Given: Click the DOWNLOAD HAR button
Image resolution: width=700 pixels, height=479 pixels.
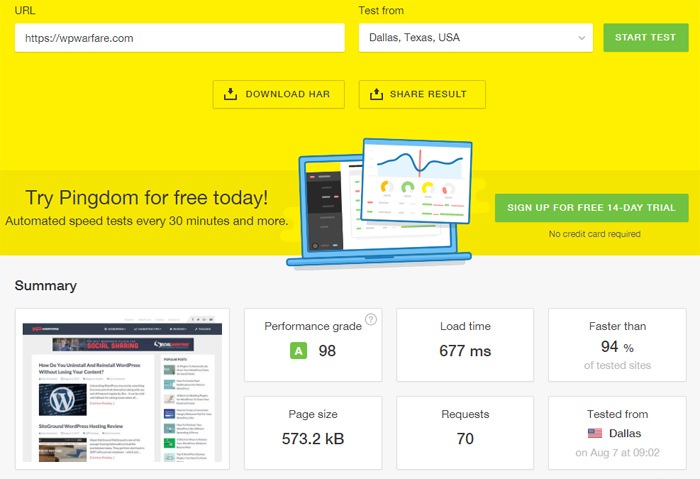Looking at the screenshot, I should coord(279,94).
